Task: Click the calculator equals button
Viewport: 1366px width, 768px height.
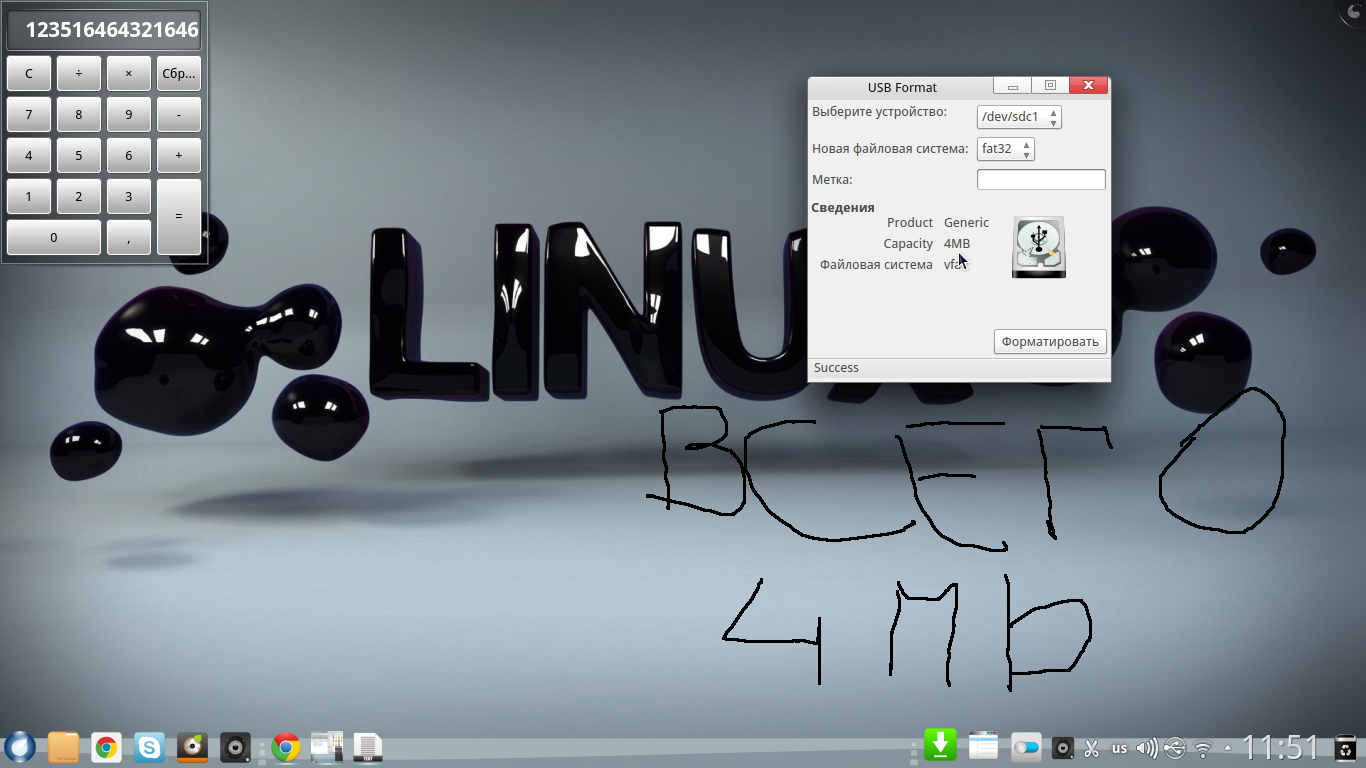Action: tap(179, 217)
